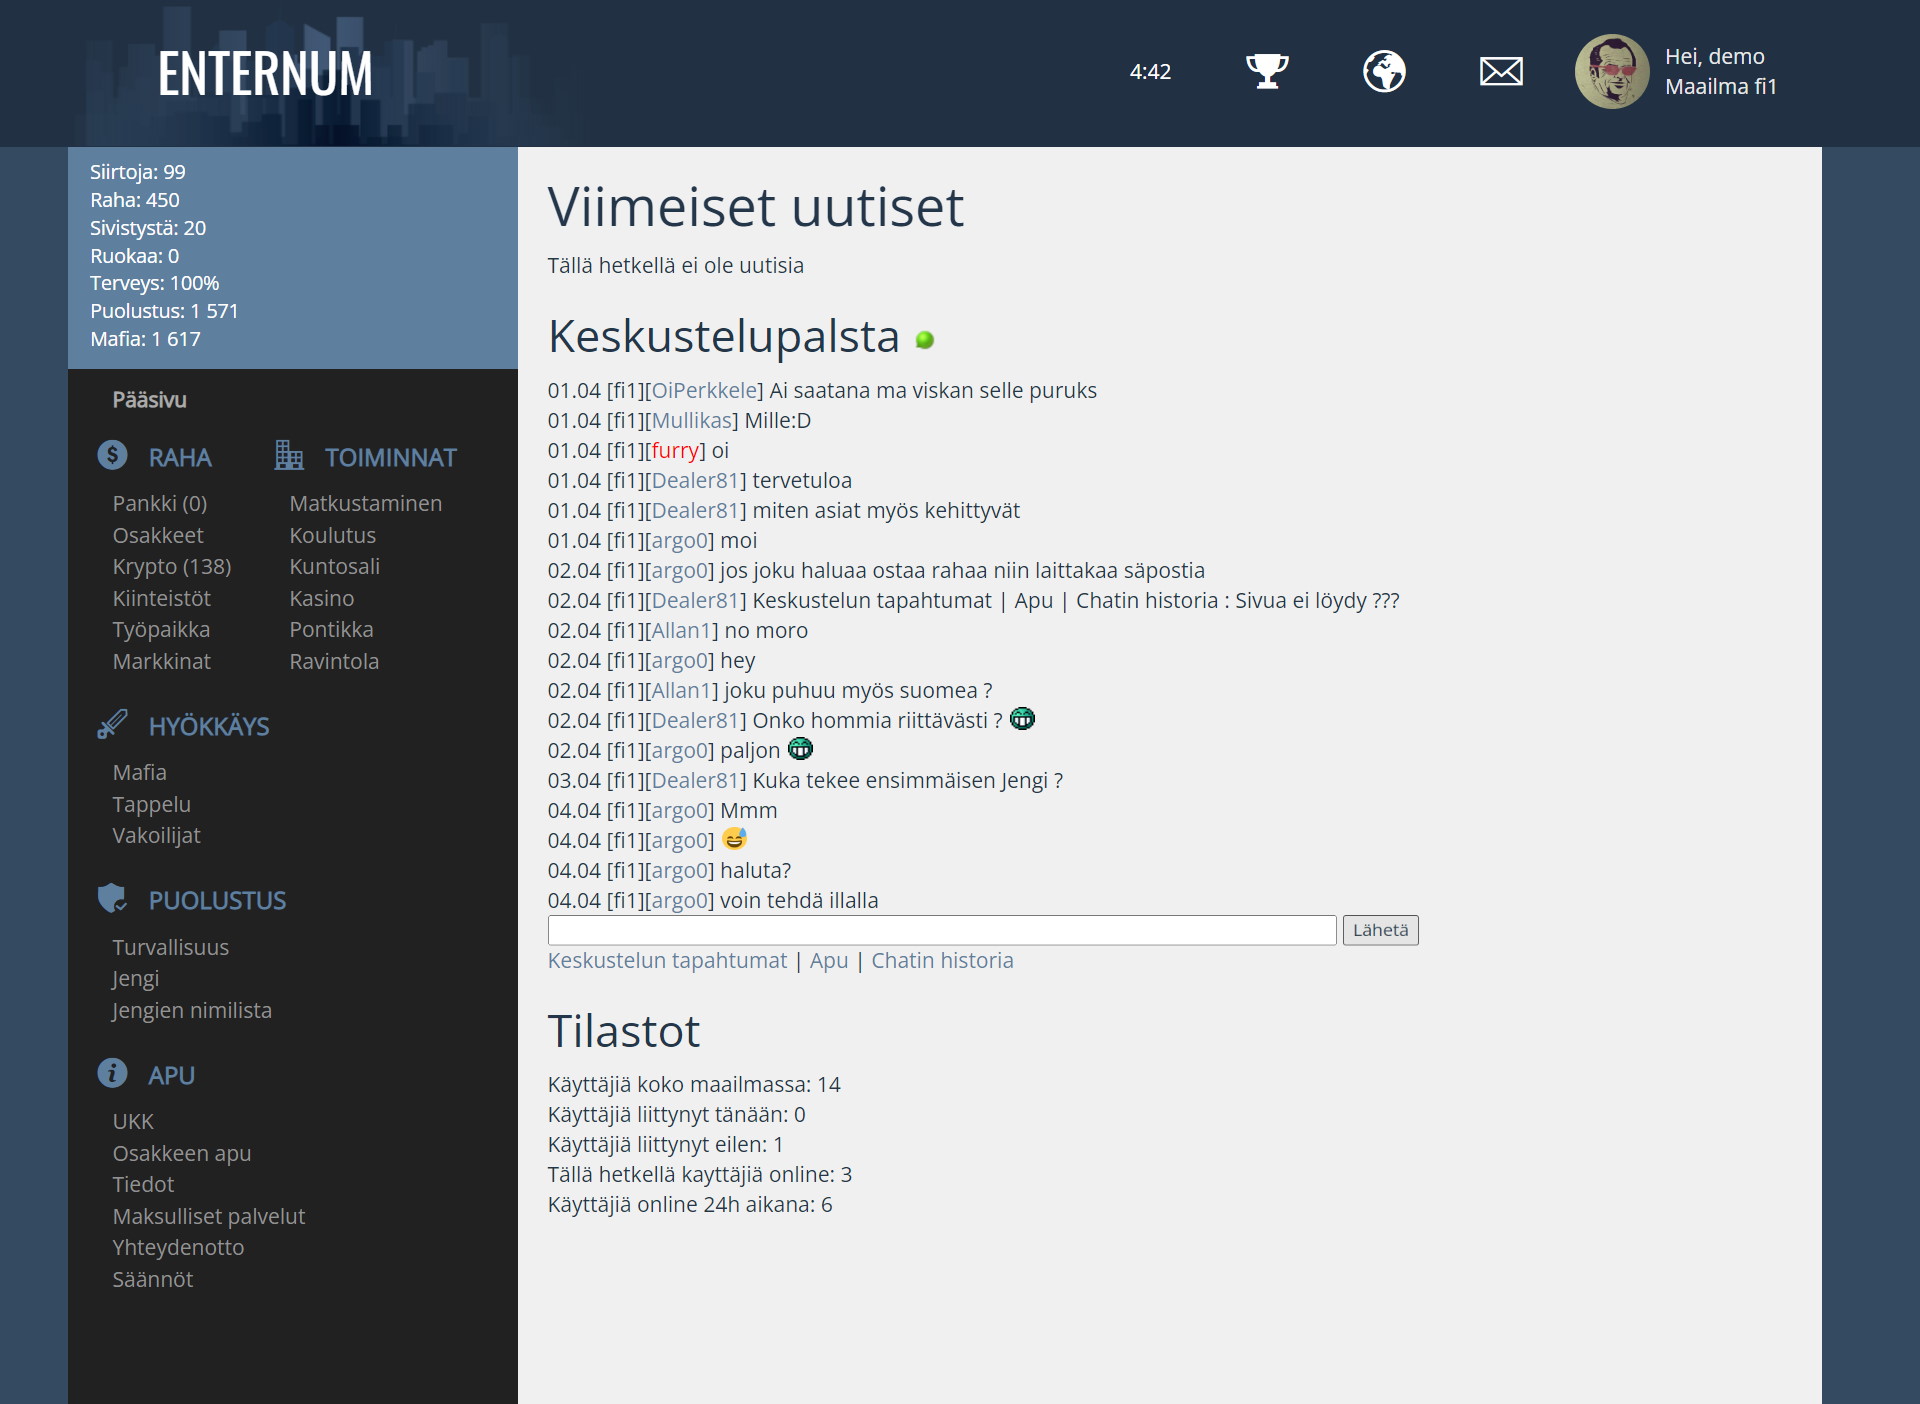This screenshot has width=1920, height=1404.
Task: Click the sword HYÖKKÄYS icon
Action: click(112, 725)
